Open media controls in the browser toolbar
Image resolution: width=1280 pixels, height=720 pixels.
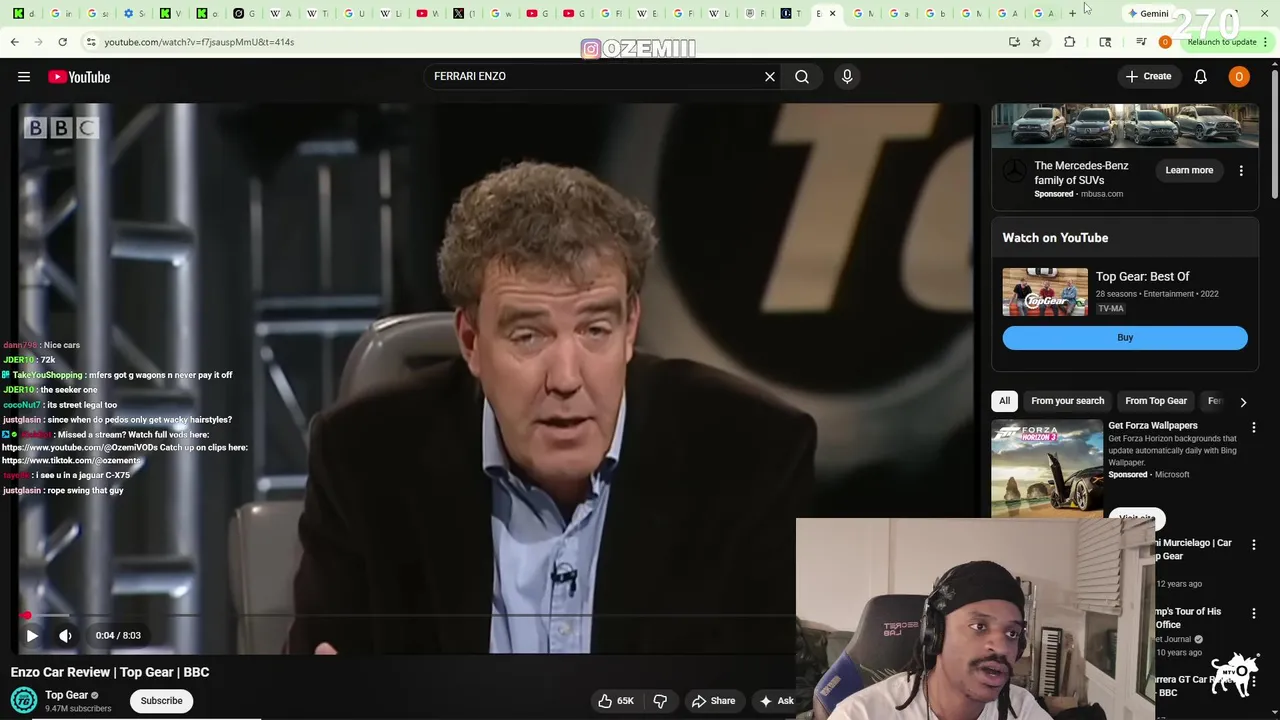[1140, 42]
